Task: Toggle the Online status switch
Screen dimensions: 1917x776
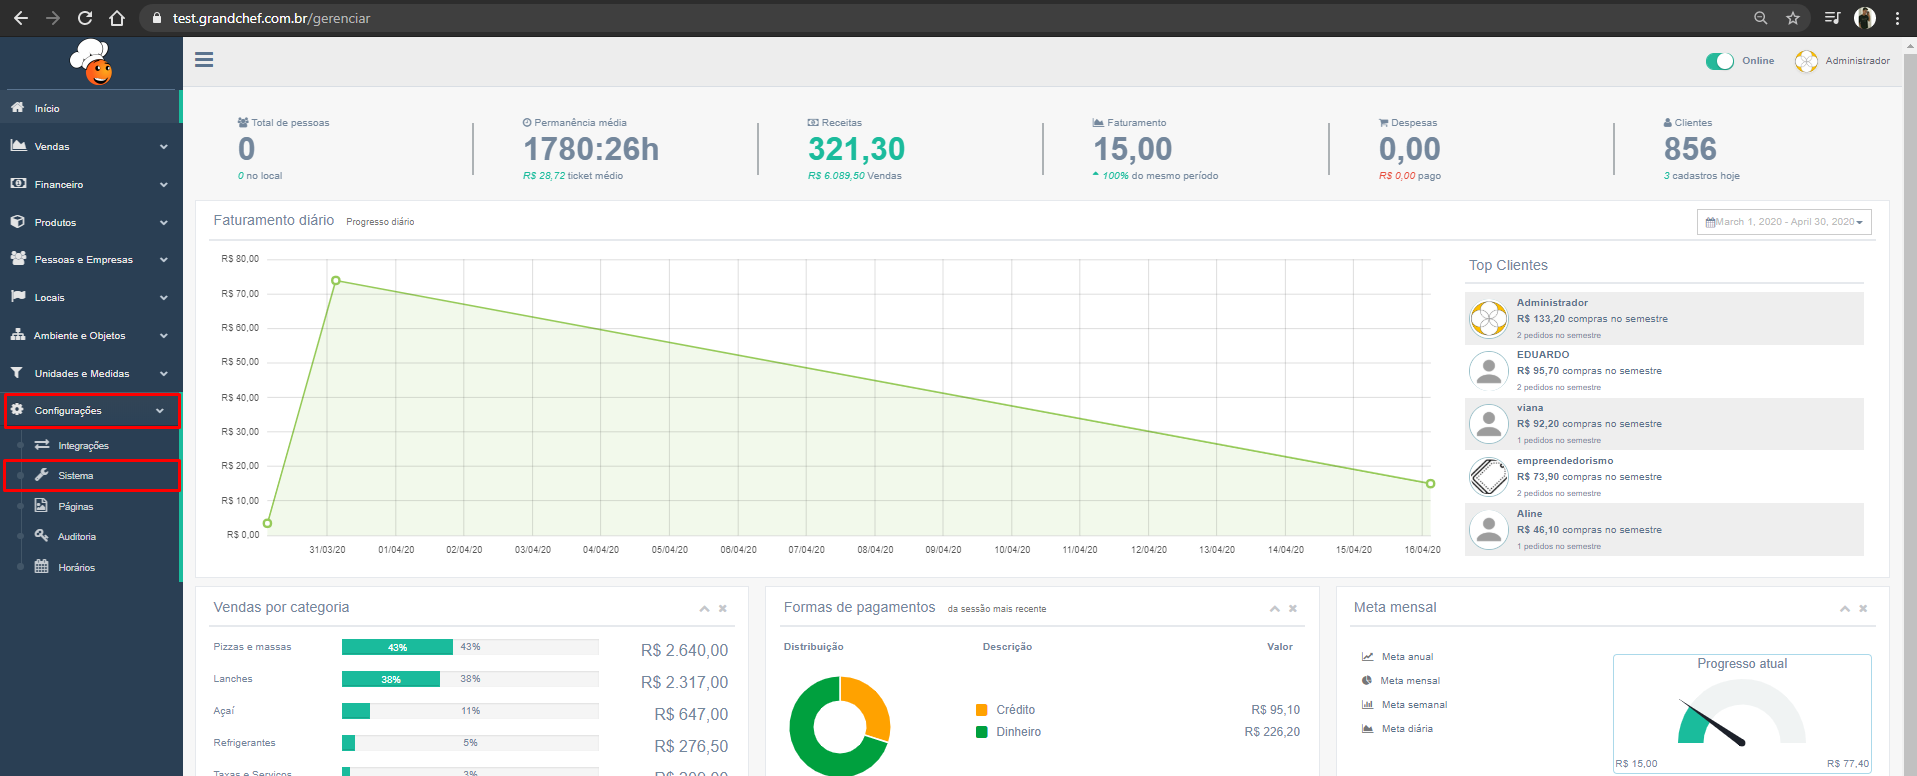Action: pyautogui.click(x=1719, y=61)
